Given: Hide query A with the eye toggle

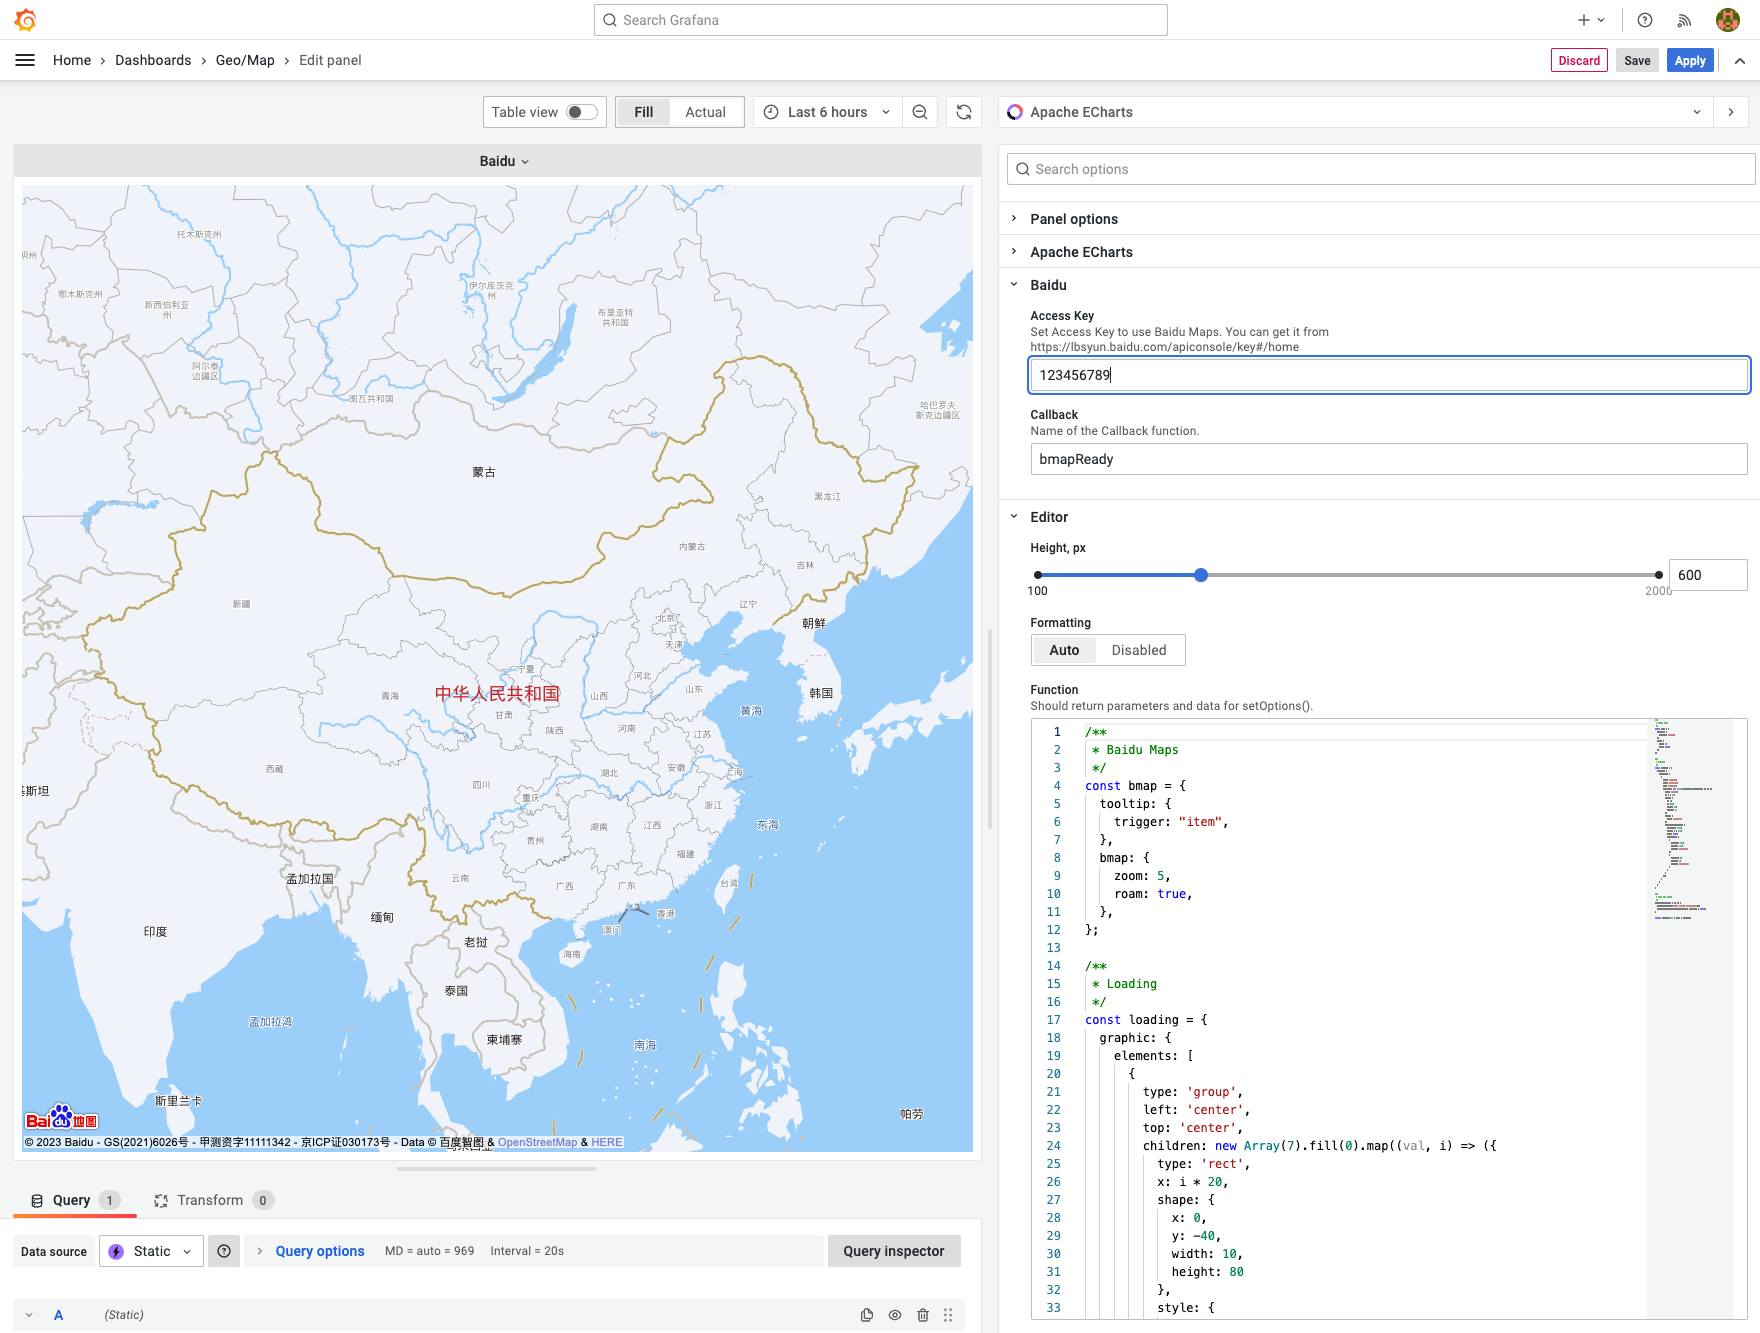Looking at the screenshot, I should 894,1315.
